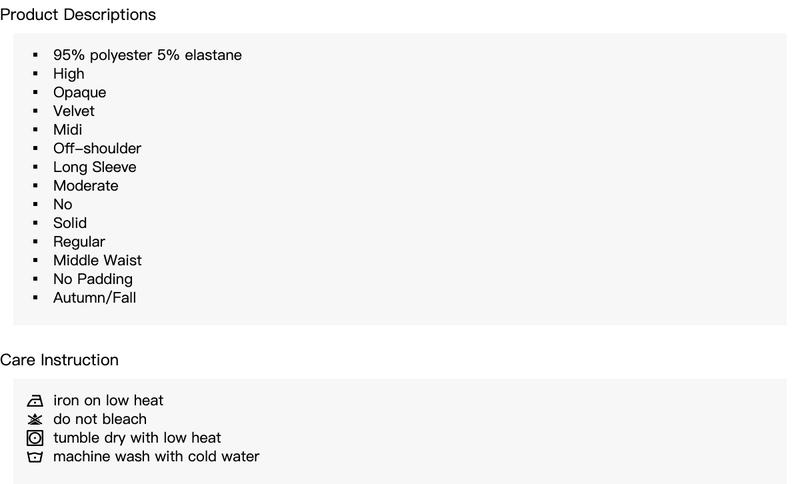Click the iron on low heat icon

tap(35, 401)
